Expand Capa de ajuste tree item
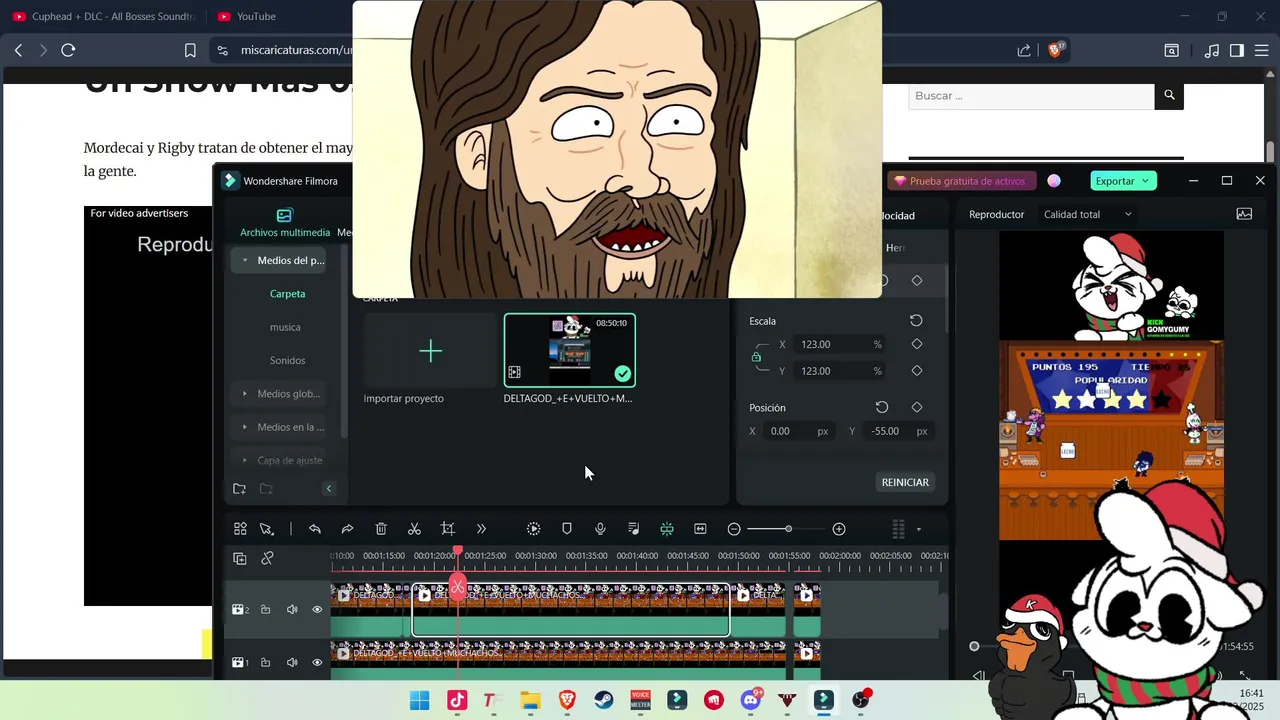 pyautogui.click(x=245, y=460)
